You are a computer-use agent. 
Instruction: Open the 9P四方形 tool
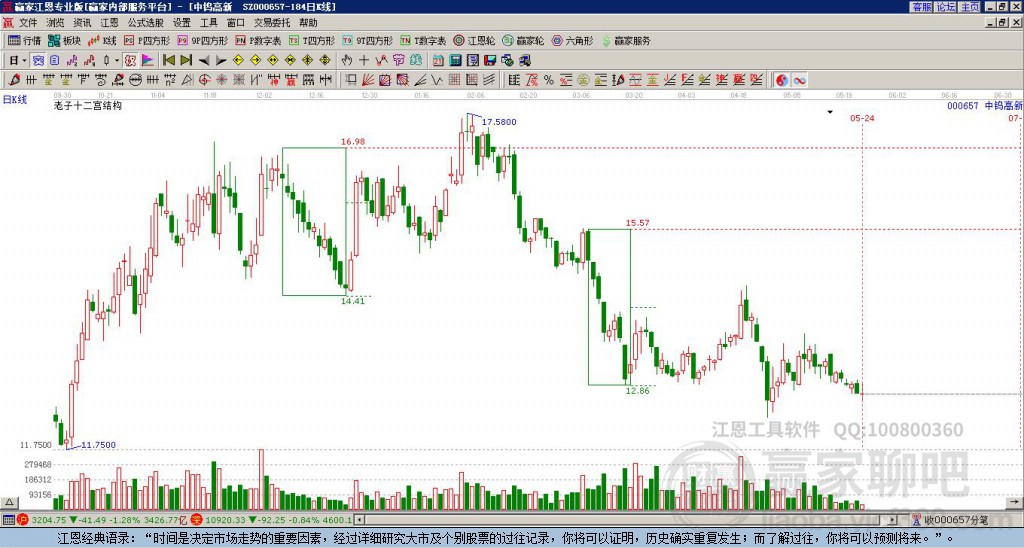click(x=202, y=40)
